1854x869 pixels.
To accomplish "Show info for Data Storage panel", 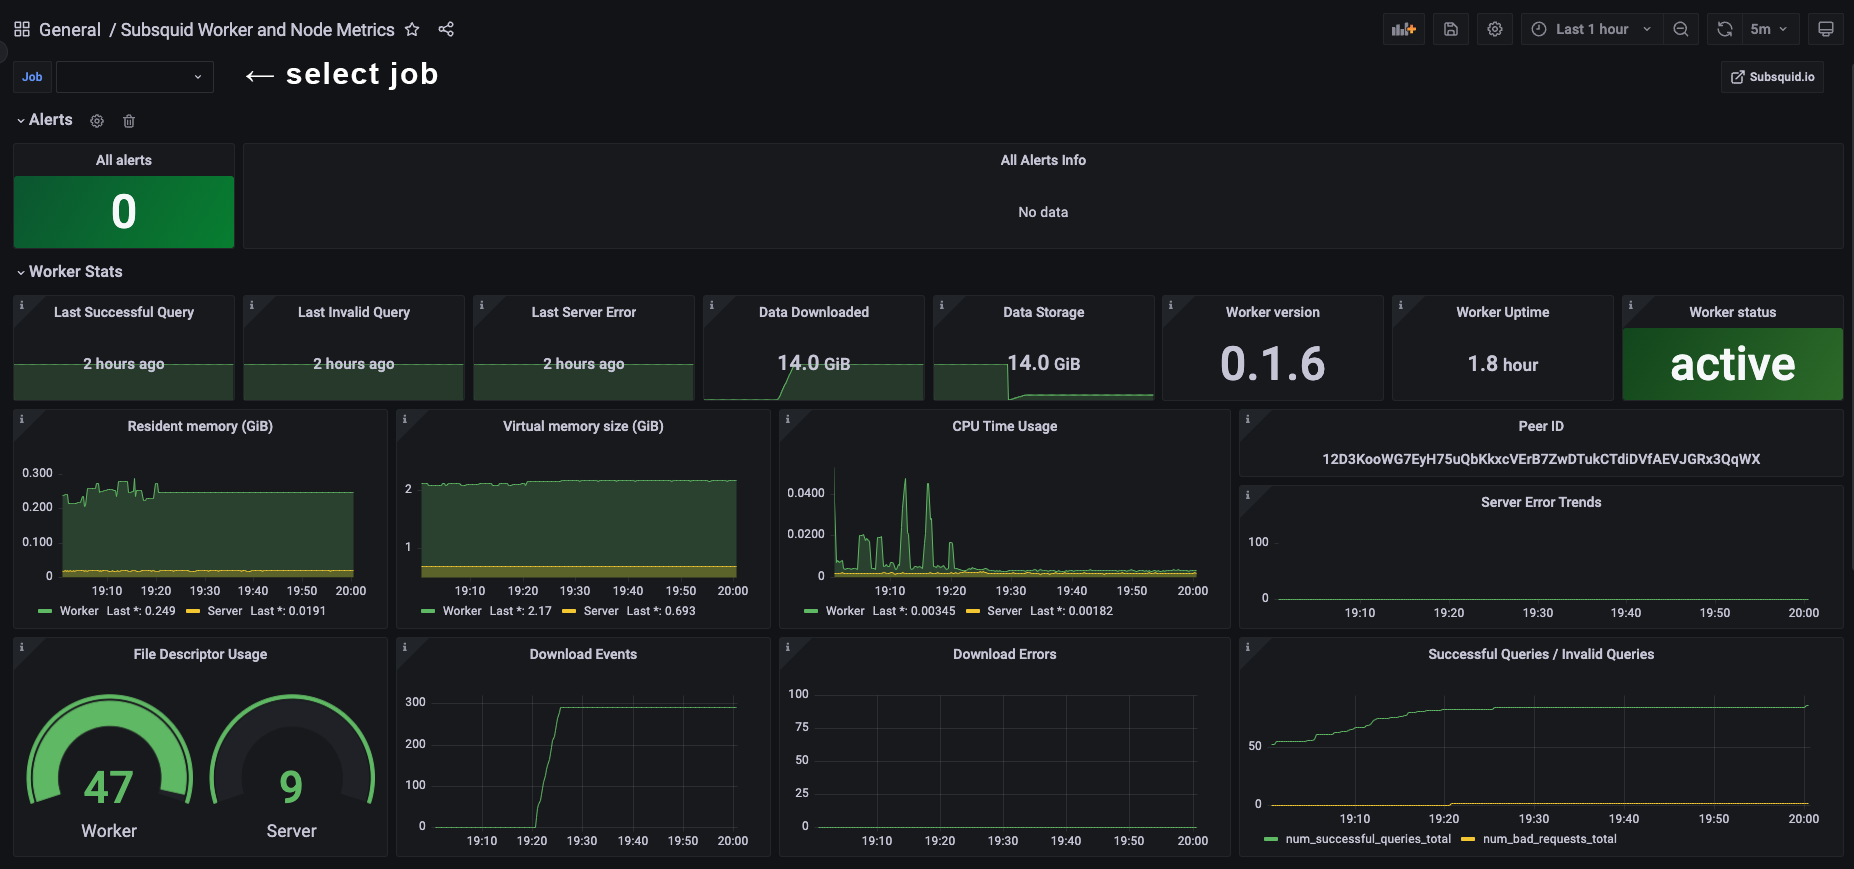I will pos(942,305).
